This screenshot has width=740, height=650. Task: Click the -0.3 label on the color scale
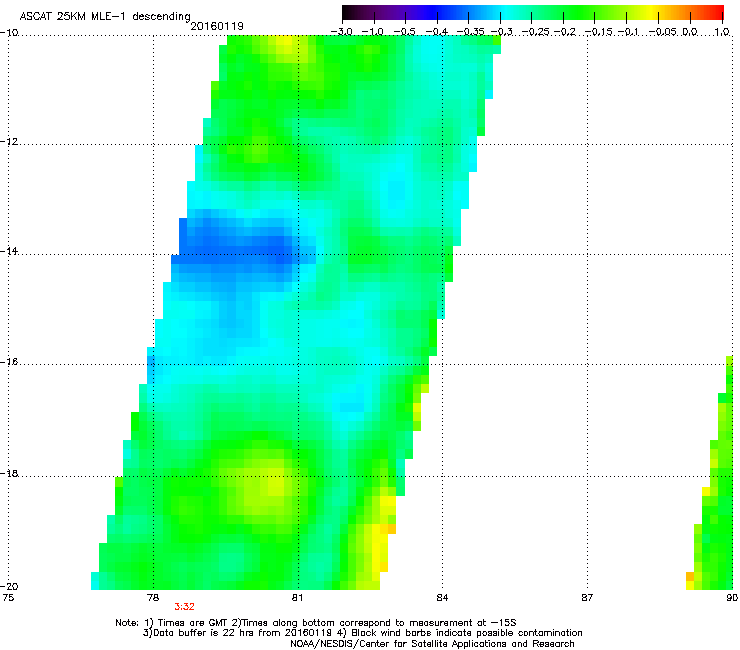(x=502, y=32)
